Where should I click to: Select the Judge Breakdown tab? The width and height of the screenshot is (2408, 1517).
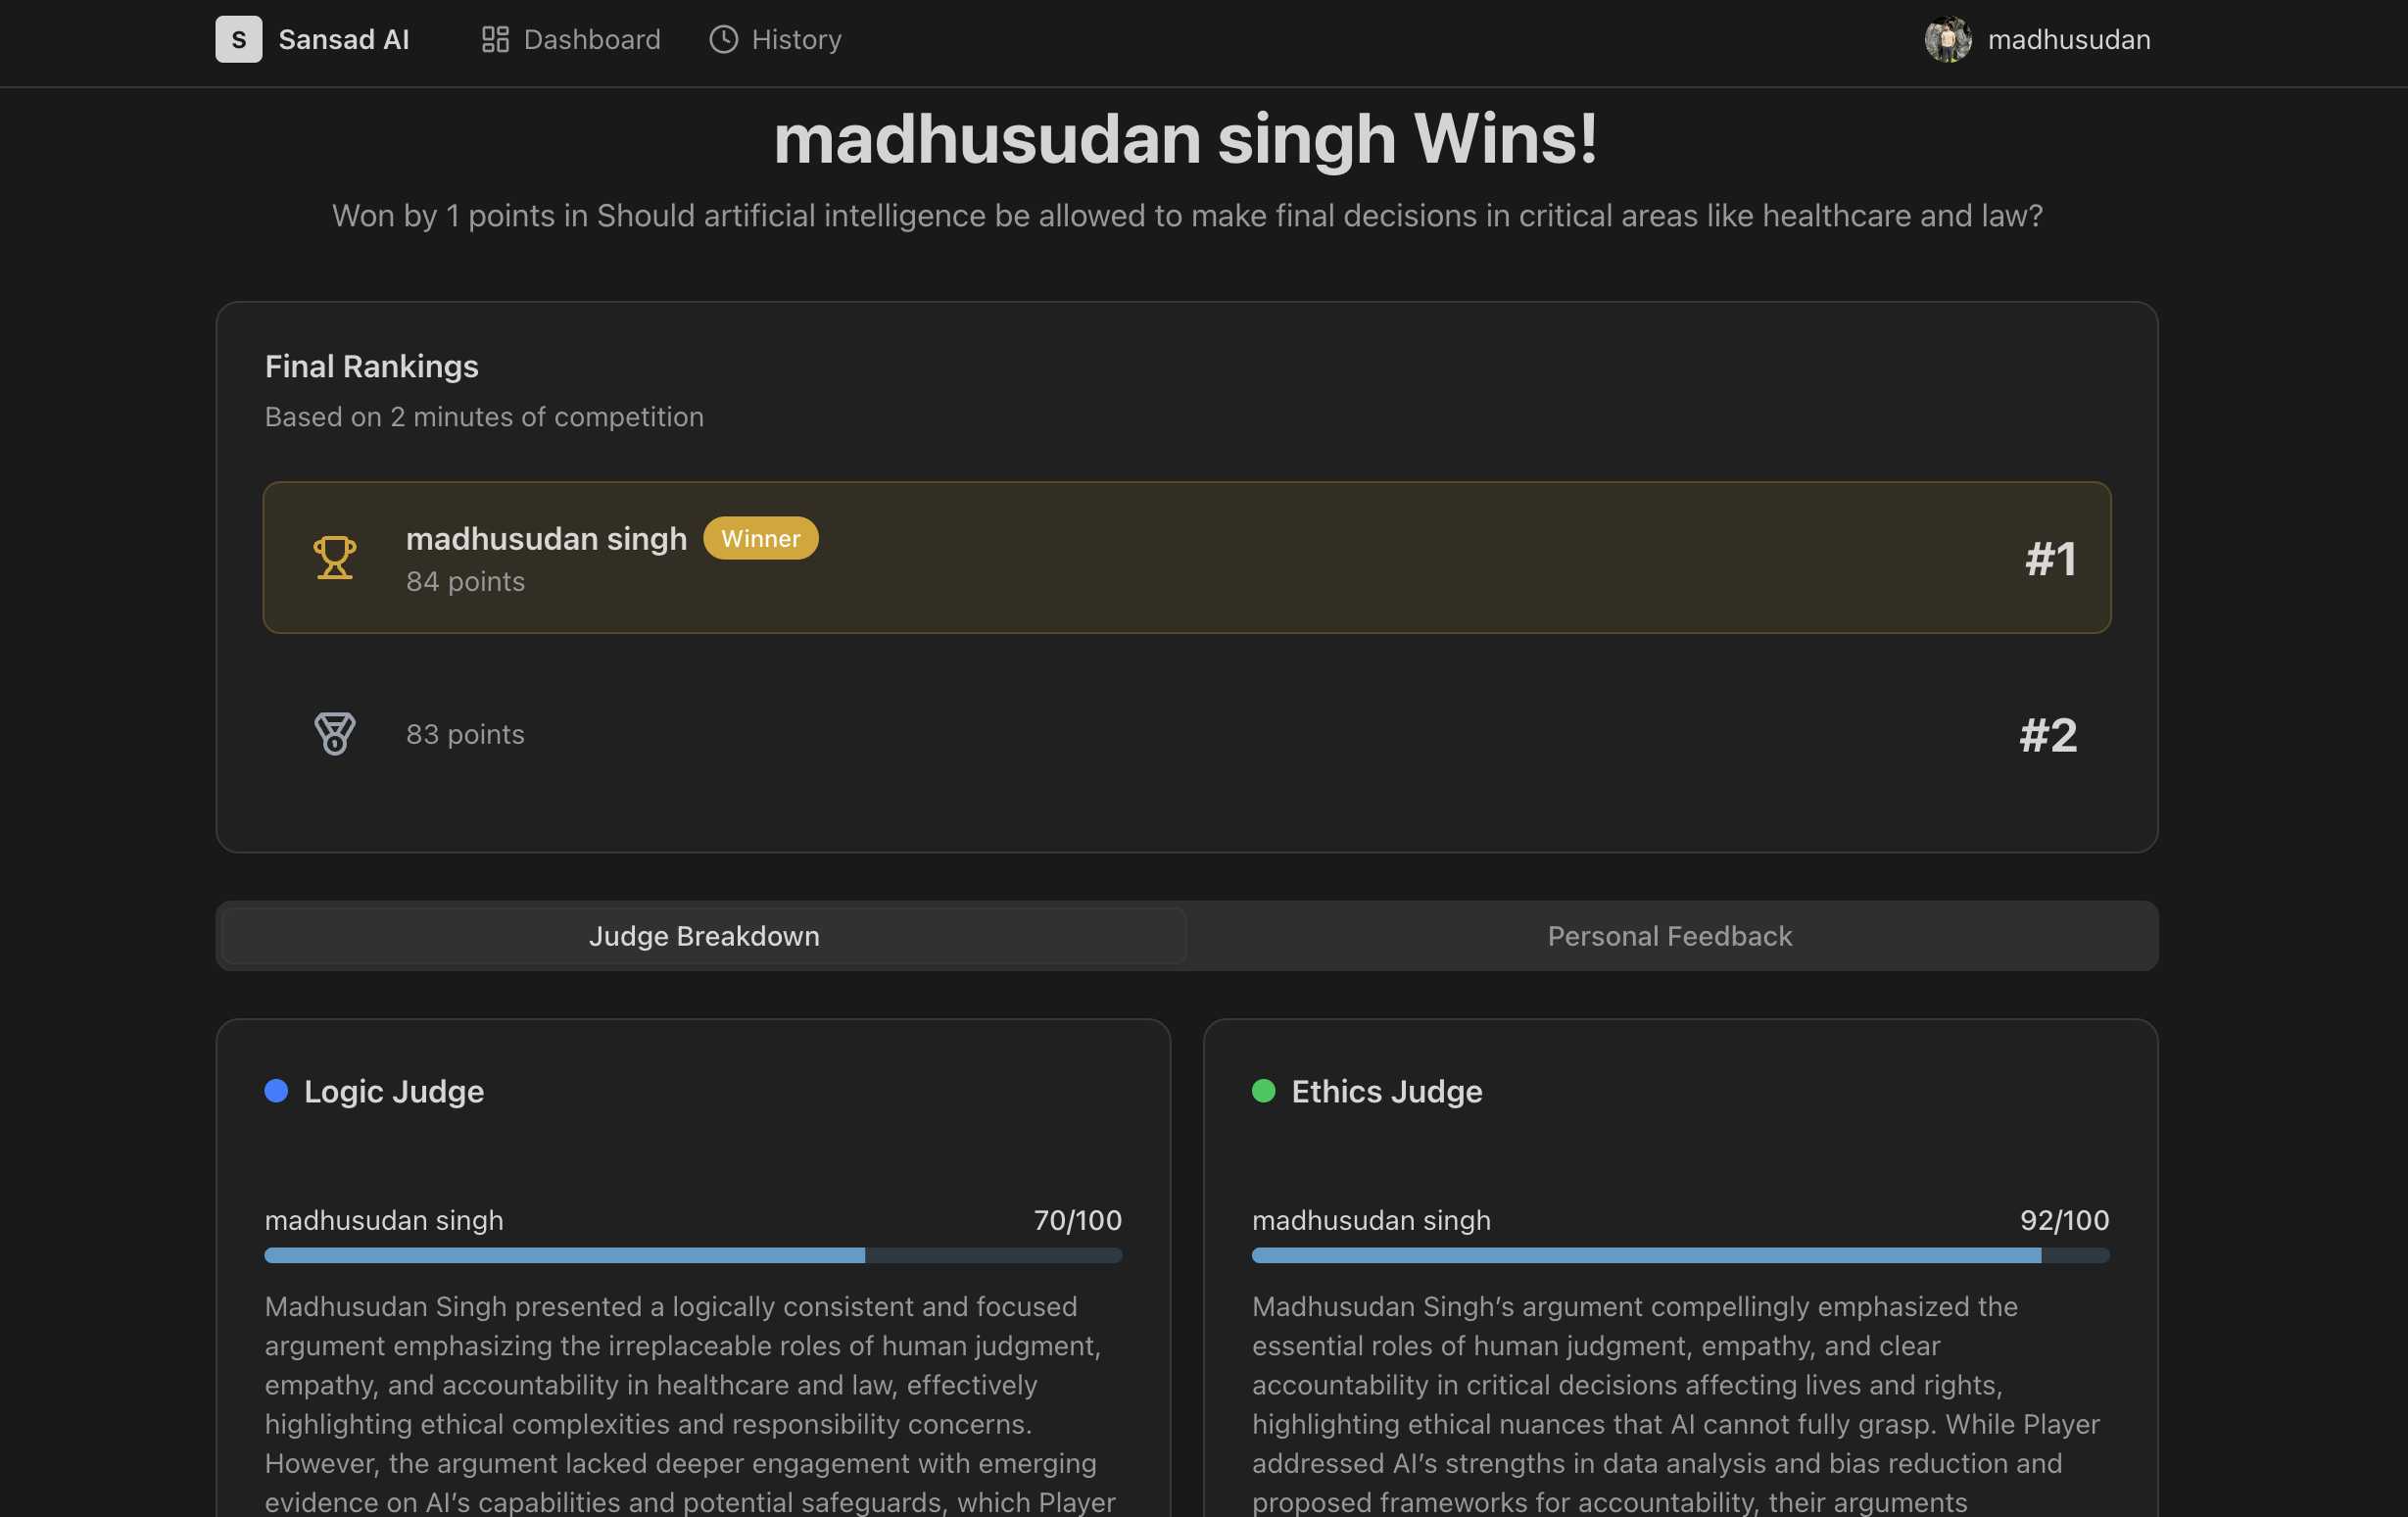[704, 936]
